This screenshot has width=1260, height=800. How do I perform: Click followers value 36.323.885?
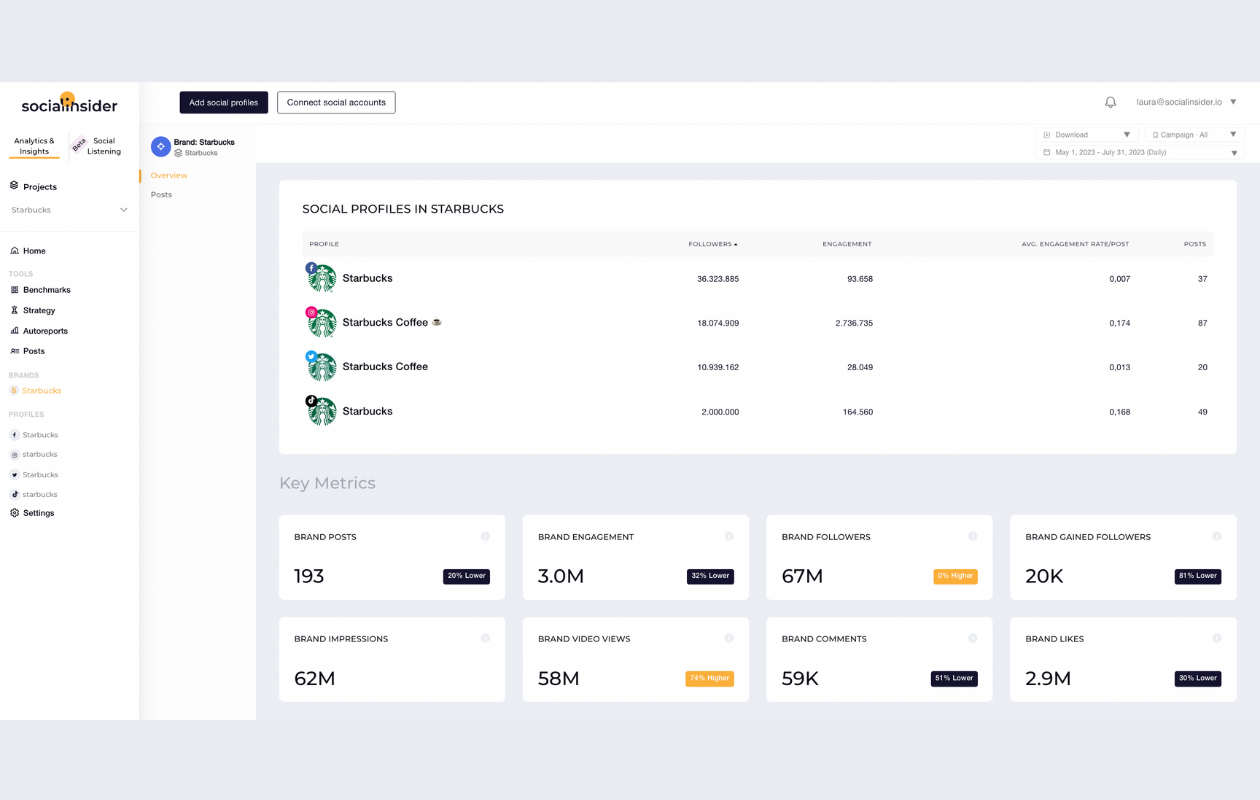[x=718, y=279]
